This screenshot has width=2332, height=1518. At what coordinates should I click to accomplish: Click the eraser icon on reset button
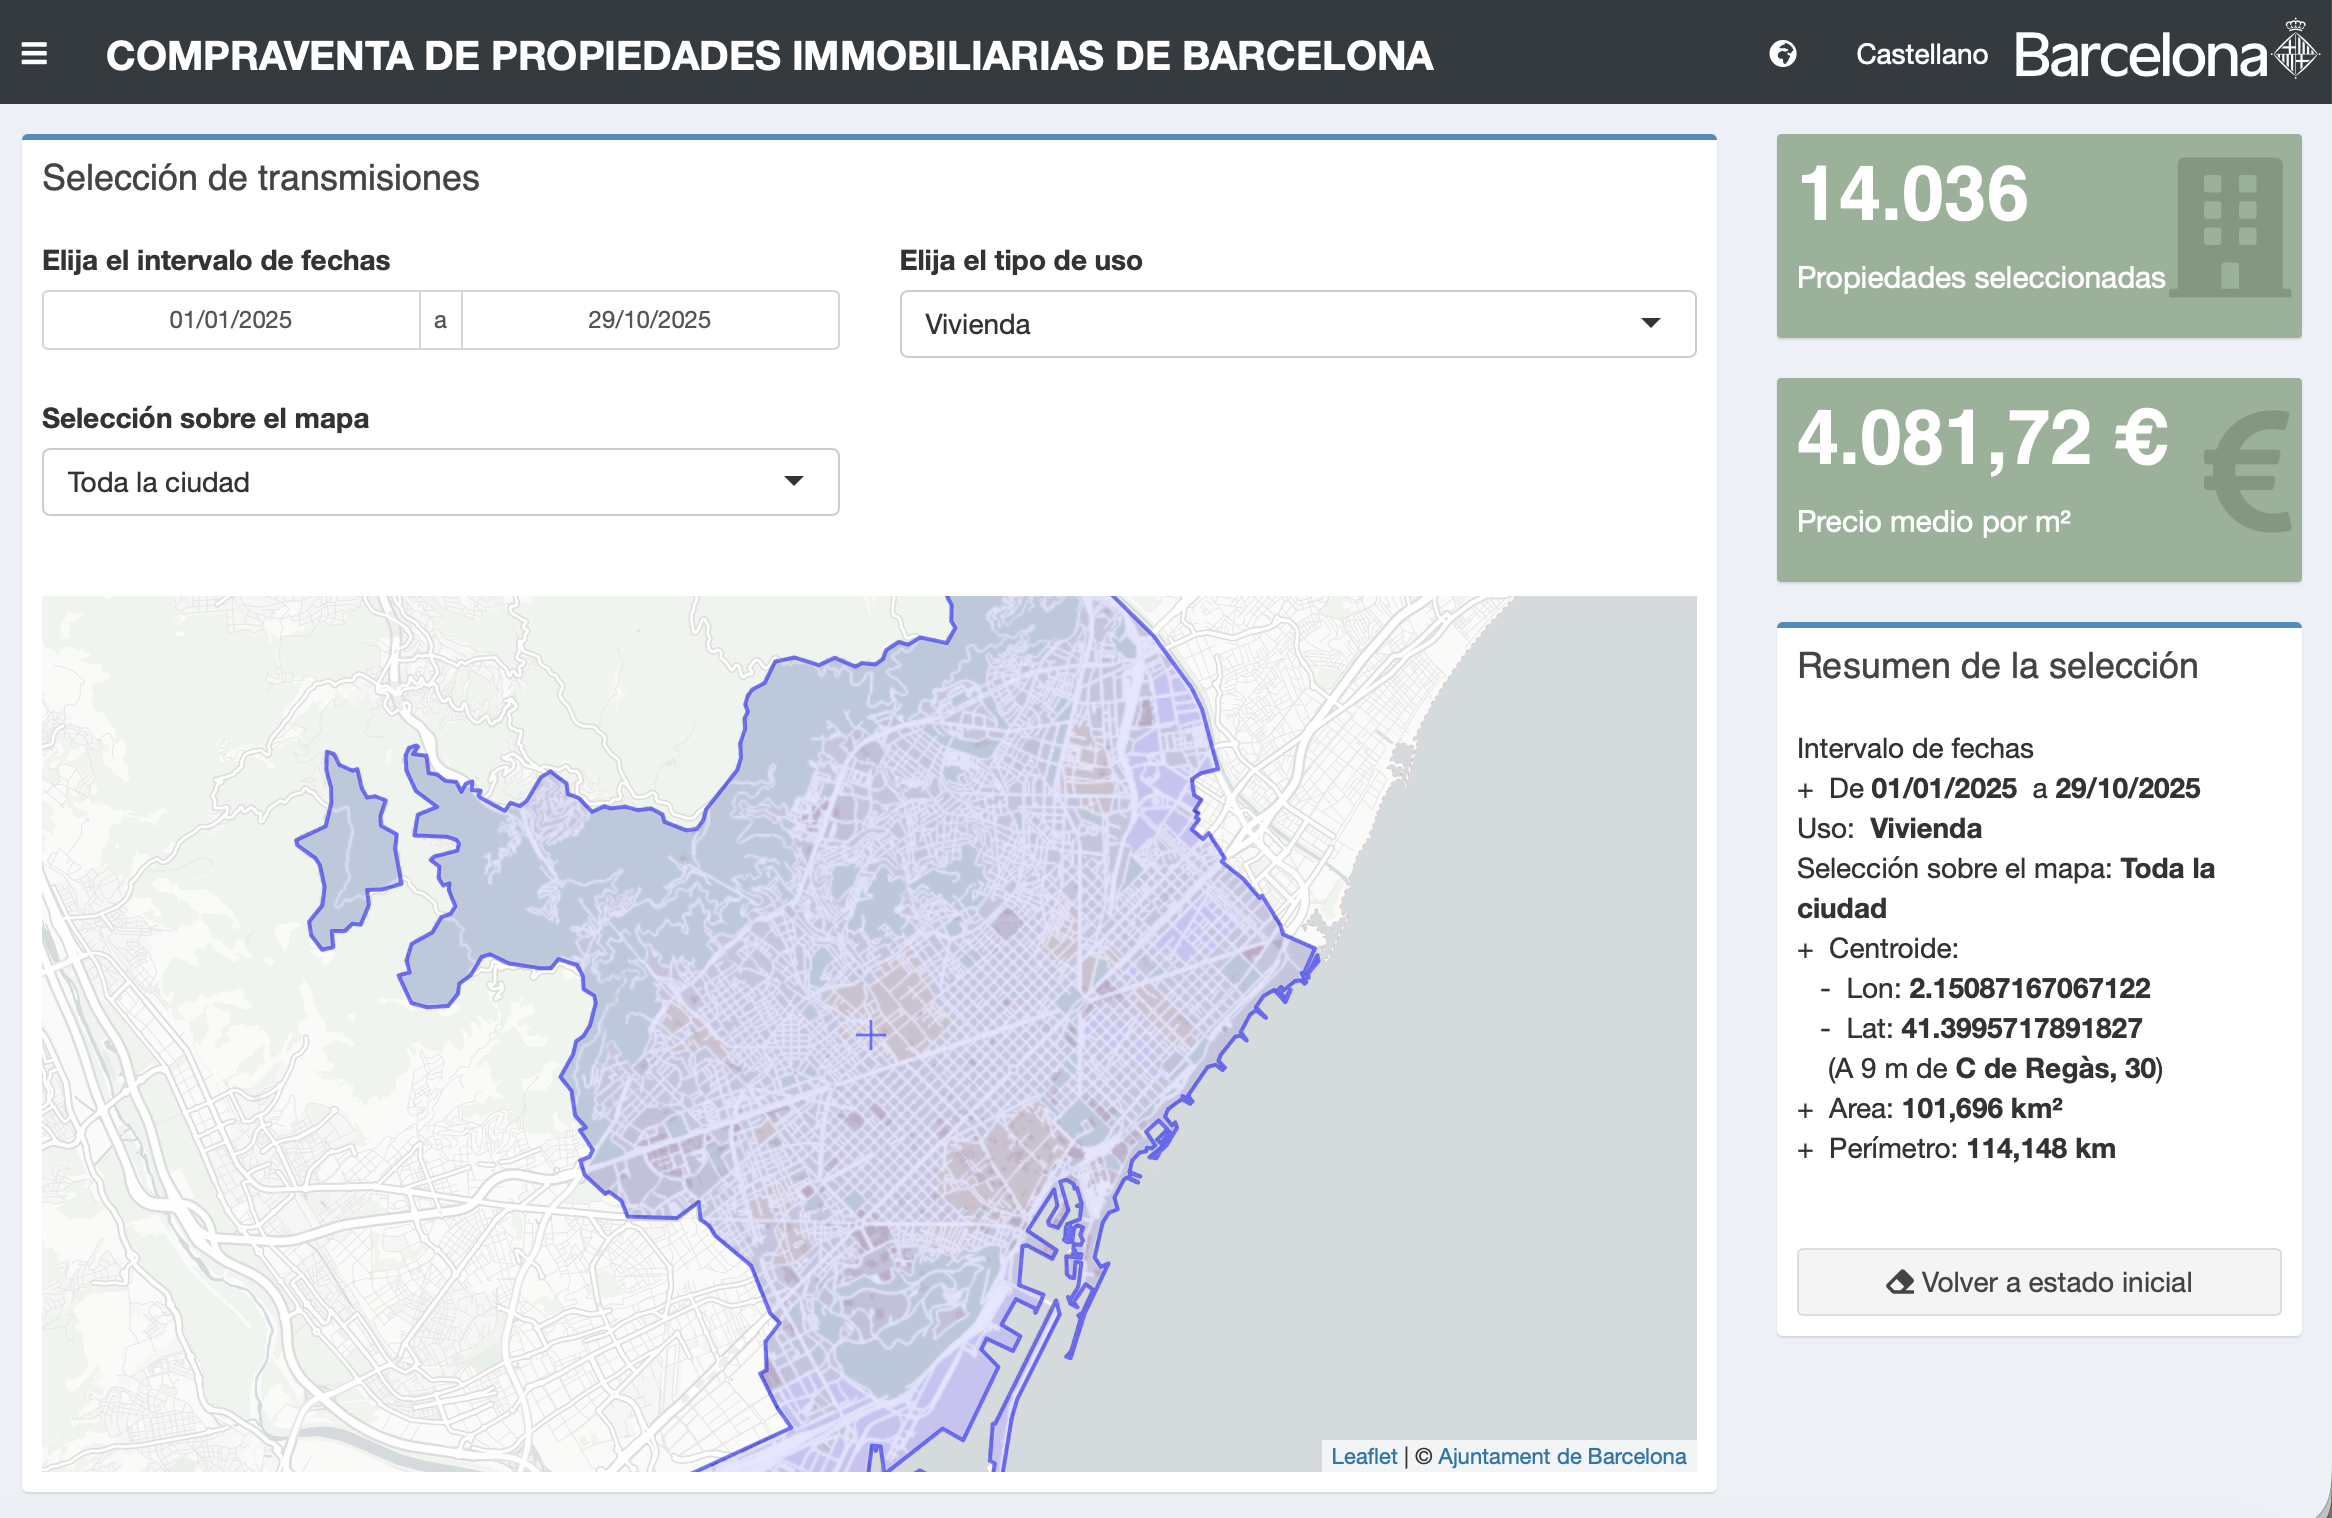coord(1899,1282)
